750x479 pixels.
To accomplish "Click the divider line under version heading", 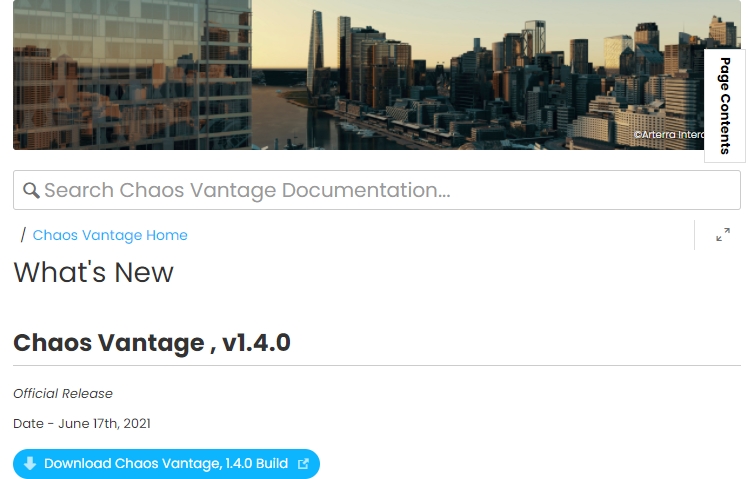I will point(376,366).
